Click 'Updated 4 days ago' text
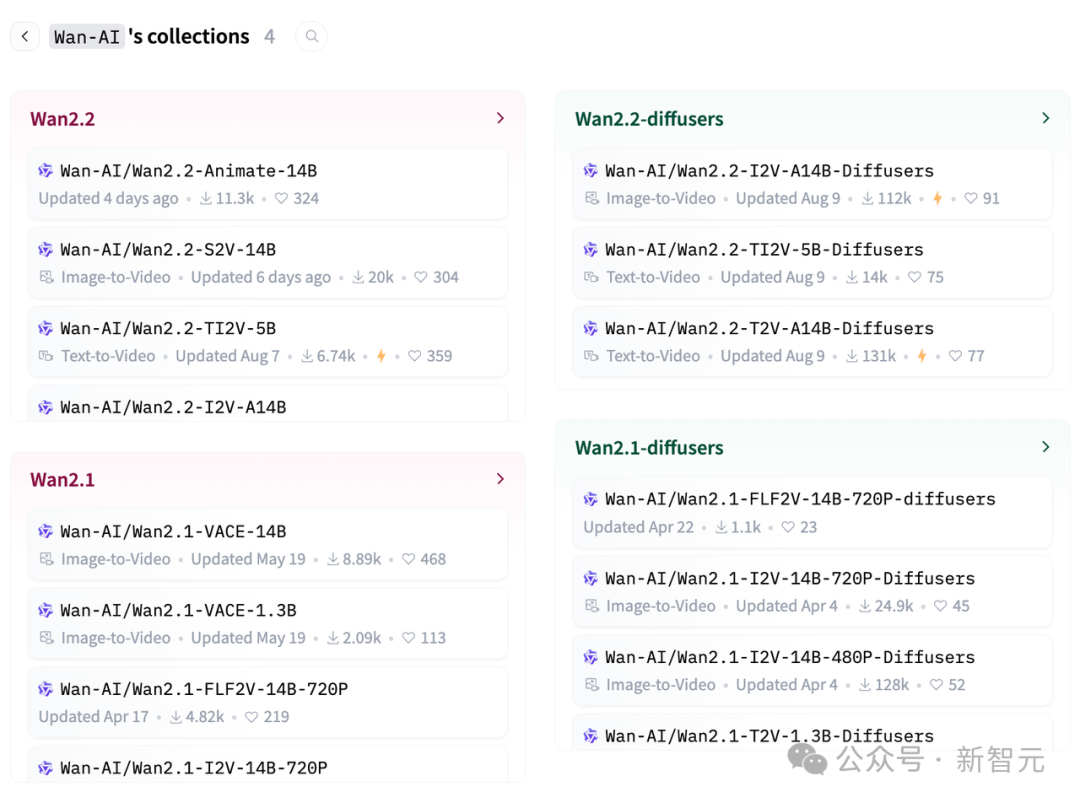The height and width of the screenshot is (803, 1080). tap(108, 198)
